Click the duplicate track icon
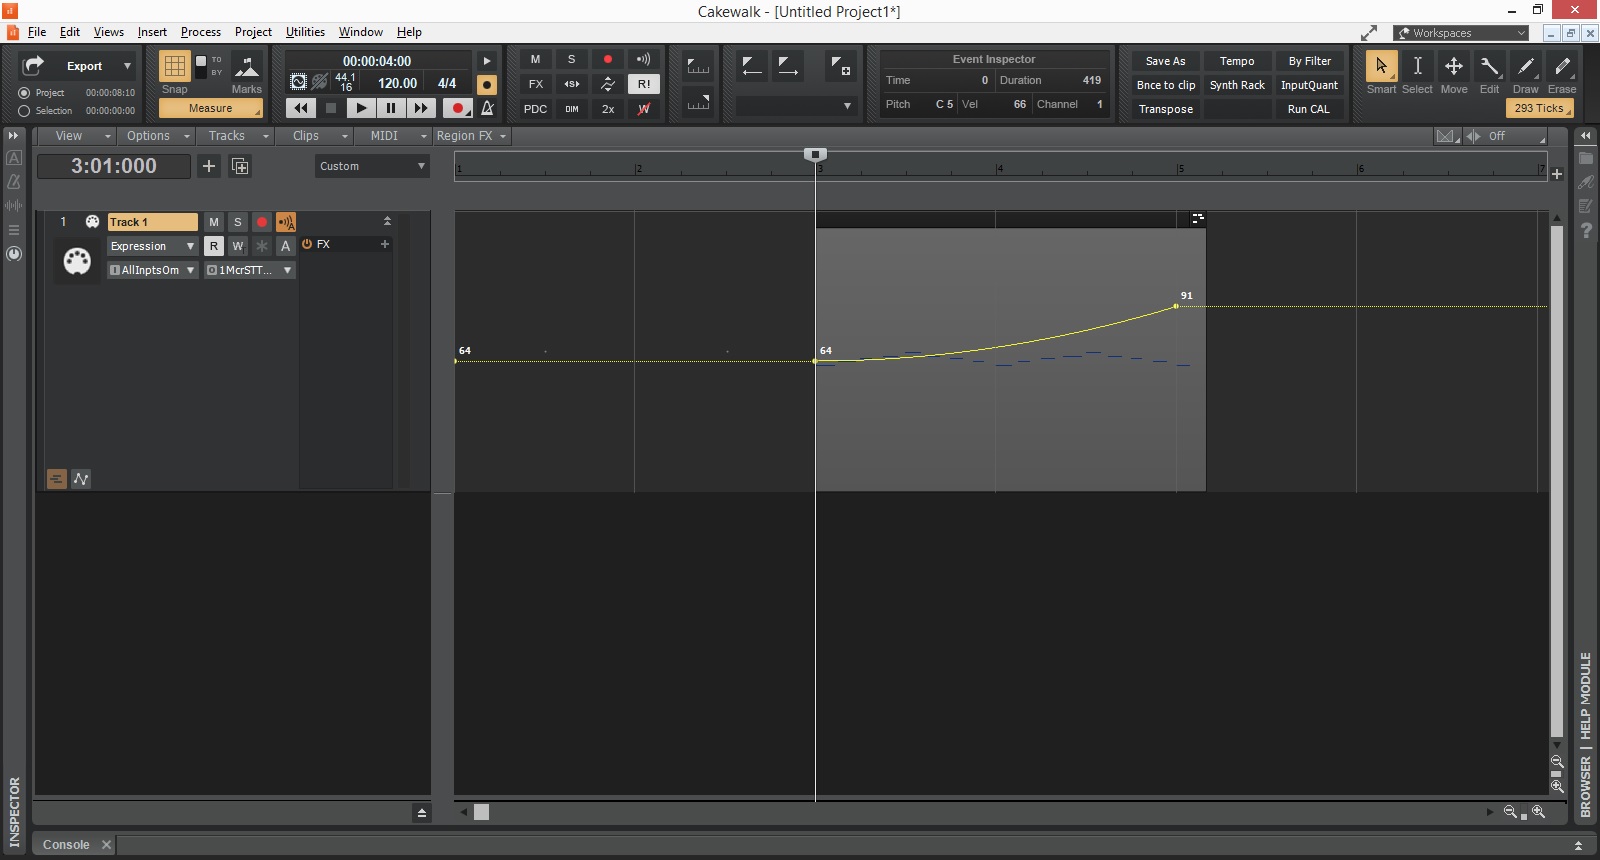Screen dimensions: 1600x860 coord(240,166)
